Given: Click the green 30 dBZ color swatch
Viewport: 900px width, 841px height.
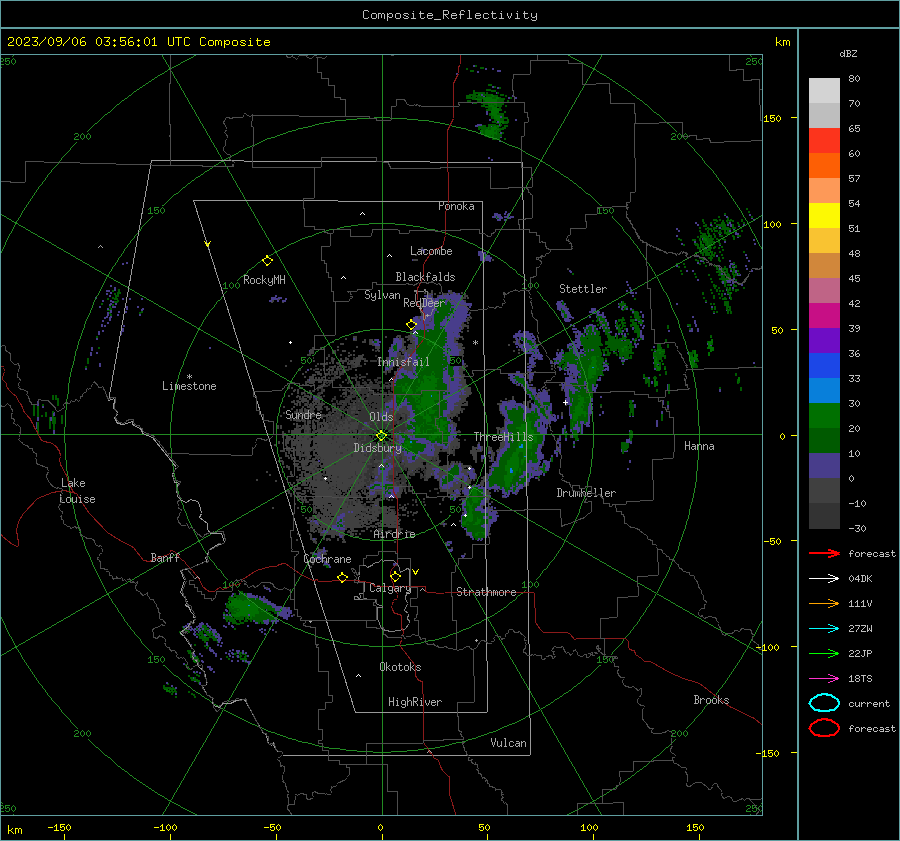Looking at the screenshot, I should pyautogui.click(x=824, y=416).
